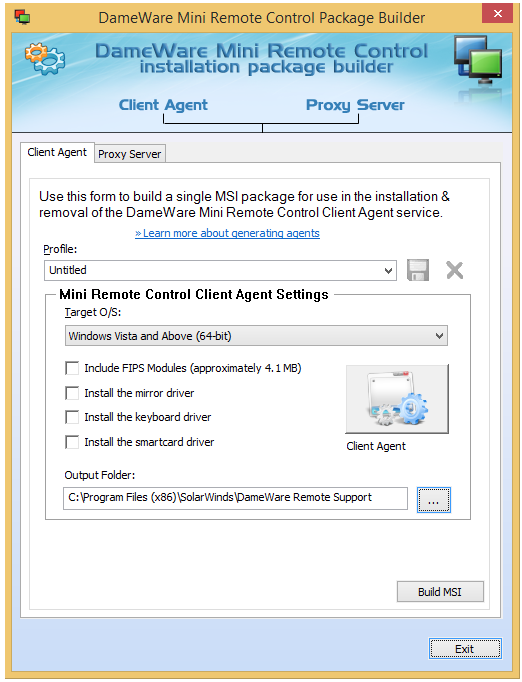This screenshot has width=522, height=682.
Task: Click the Build MSI button
Action: (440, 592)
